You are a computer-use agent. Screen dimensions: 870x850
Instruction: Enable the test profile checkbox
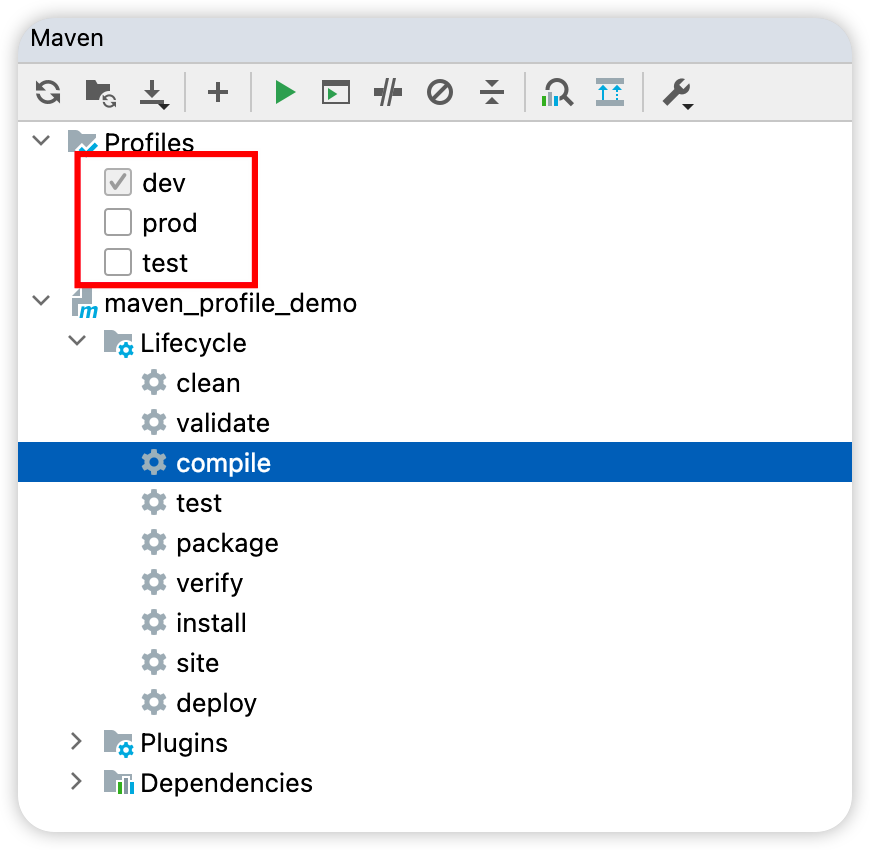pyautogui.click(x=118, y=262)
